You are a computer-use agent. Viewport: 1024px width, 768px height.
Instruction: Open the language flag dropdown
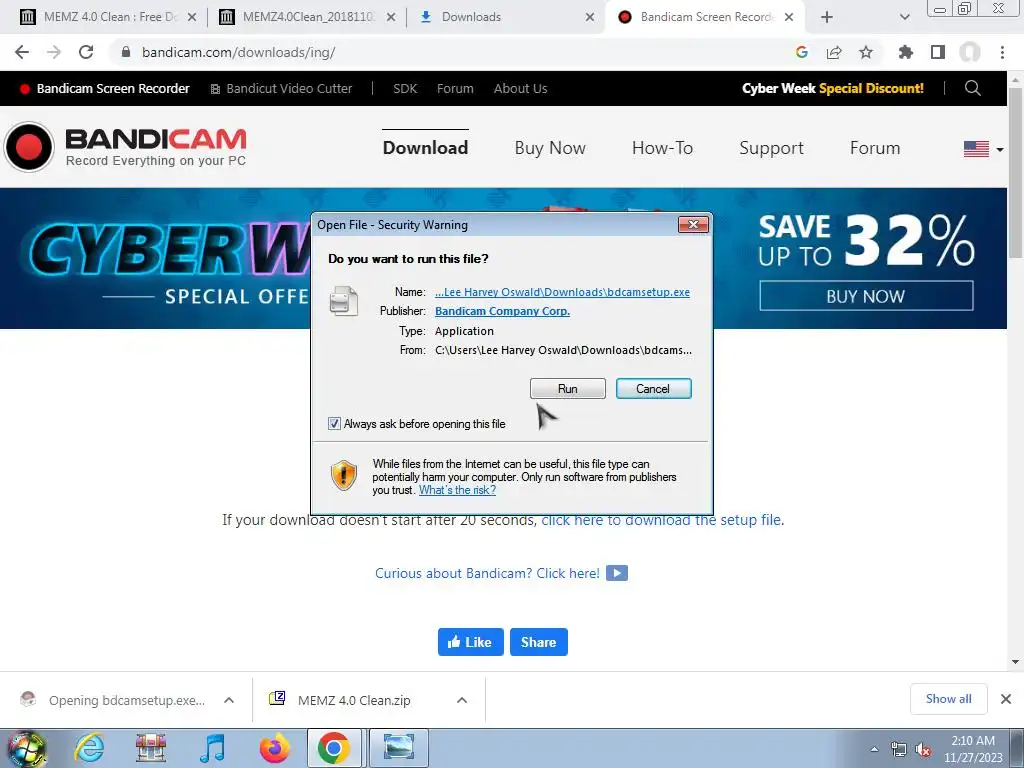(x=984, y=149)
